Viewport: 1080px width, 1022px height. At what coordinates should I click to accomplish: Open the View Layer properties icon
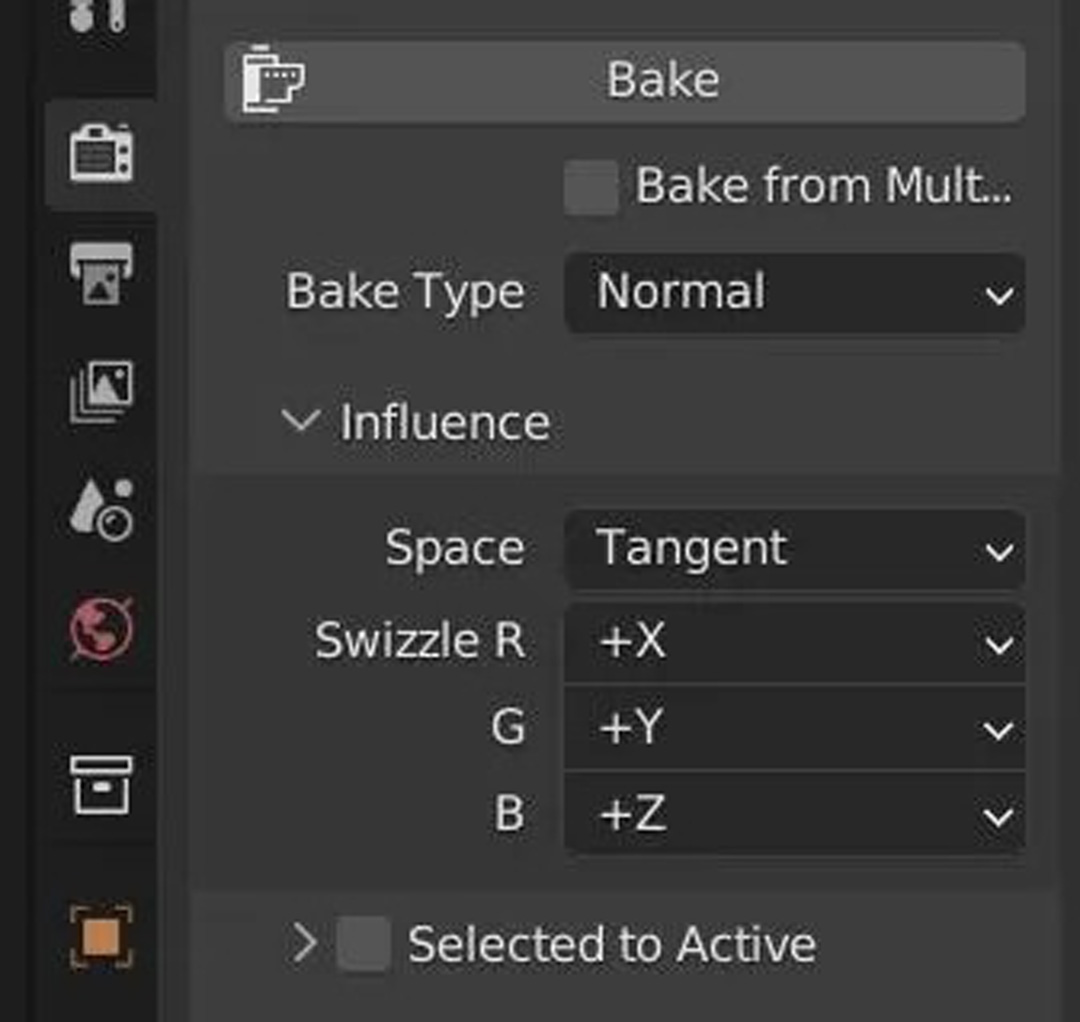(101, 391)
